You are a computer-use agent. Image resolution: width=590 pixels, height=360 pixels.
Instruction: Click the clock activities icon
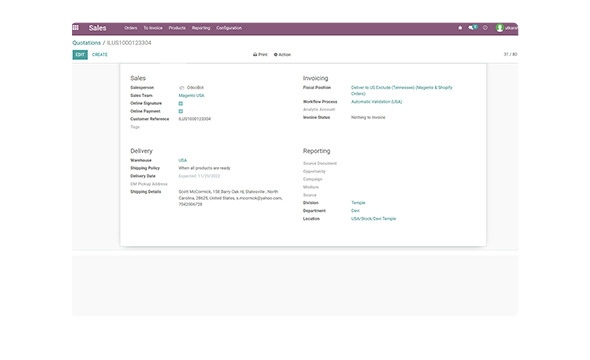pyautogui.click(x=485, y=27)
